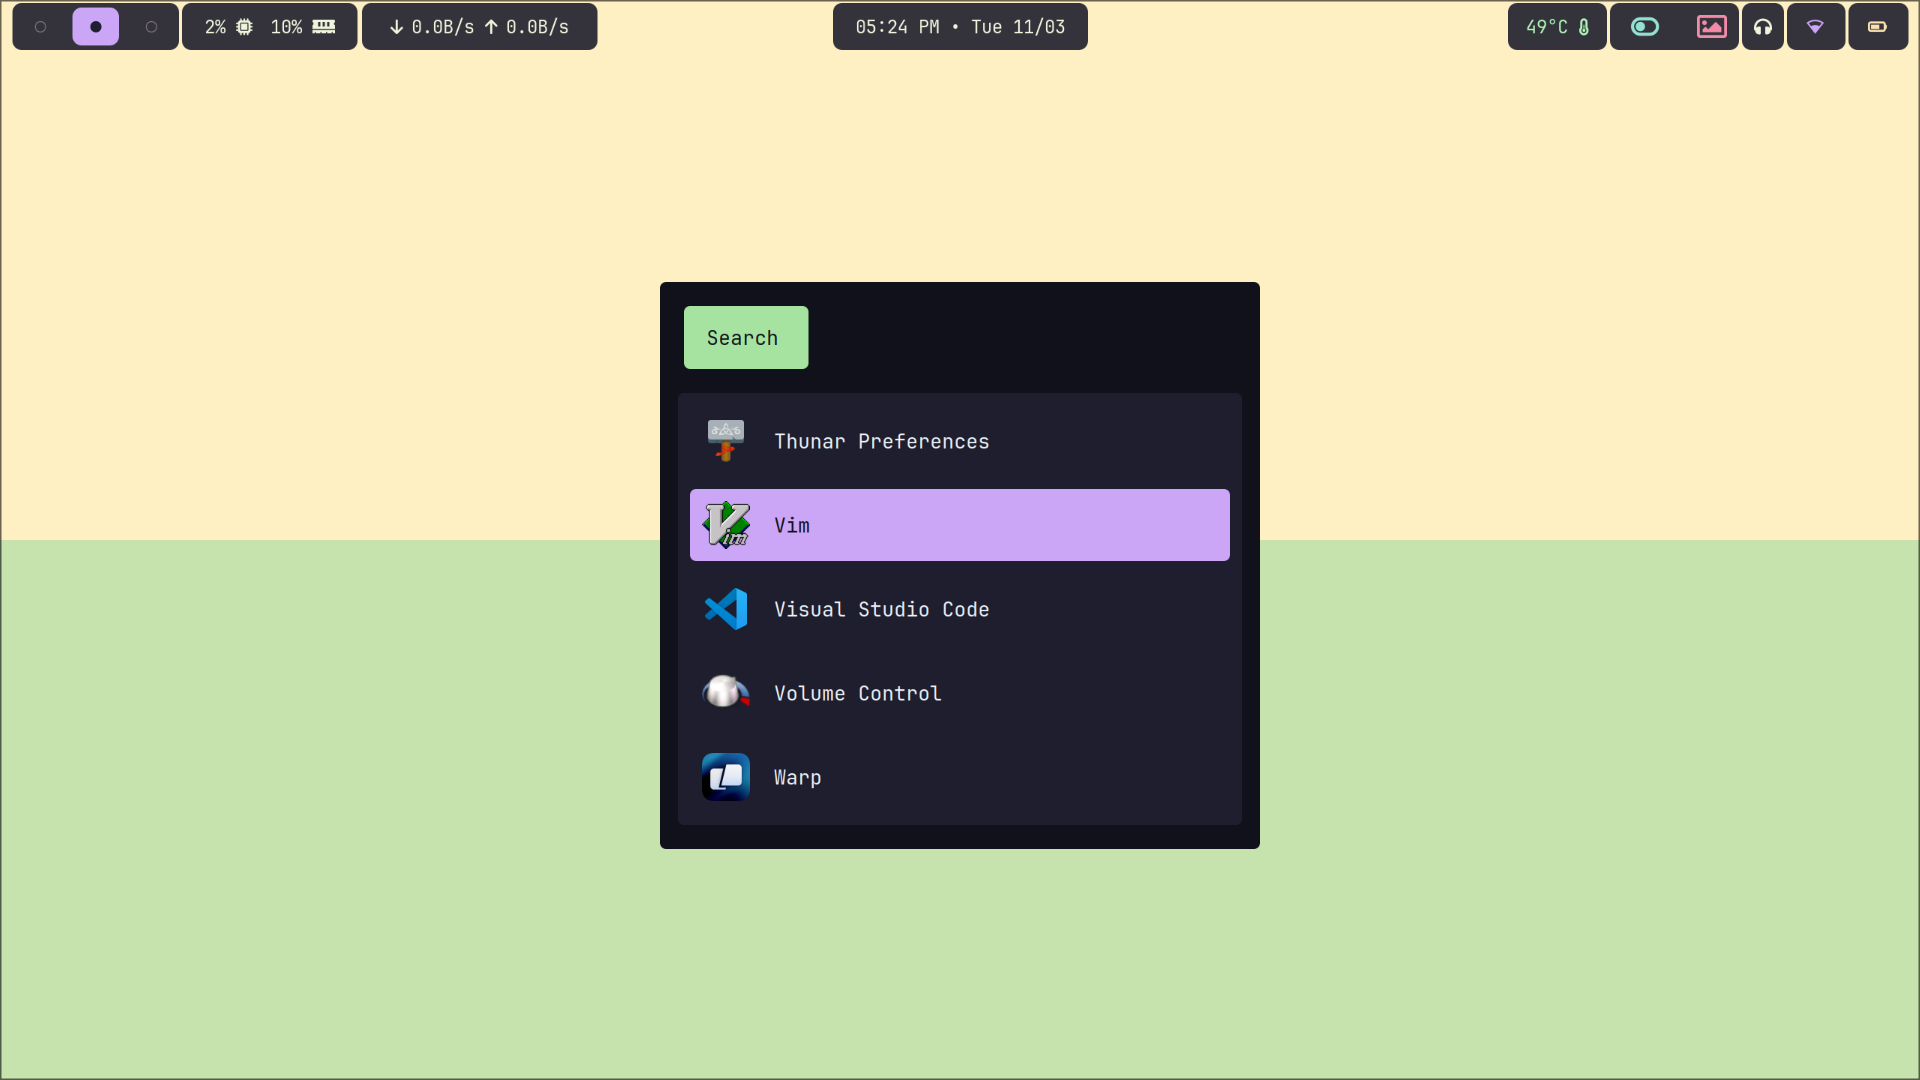Image resolution: width=1920 pixels, height=1080 pixels.
Task: Select the 'Warp' list entry text
Action: [x=797, y=777]
